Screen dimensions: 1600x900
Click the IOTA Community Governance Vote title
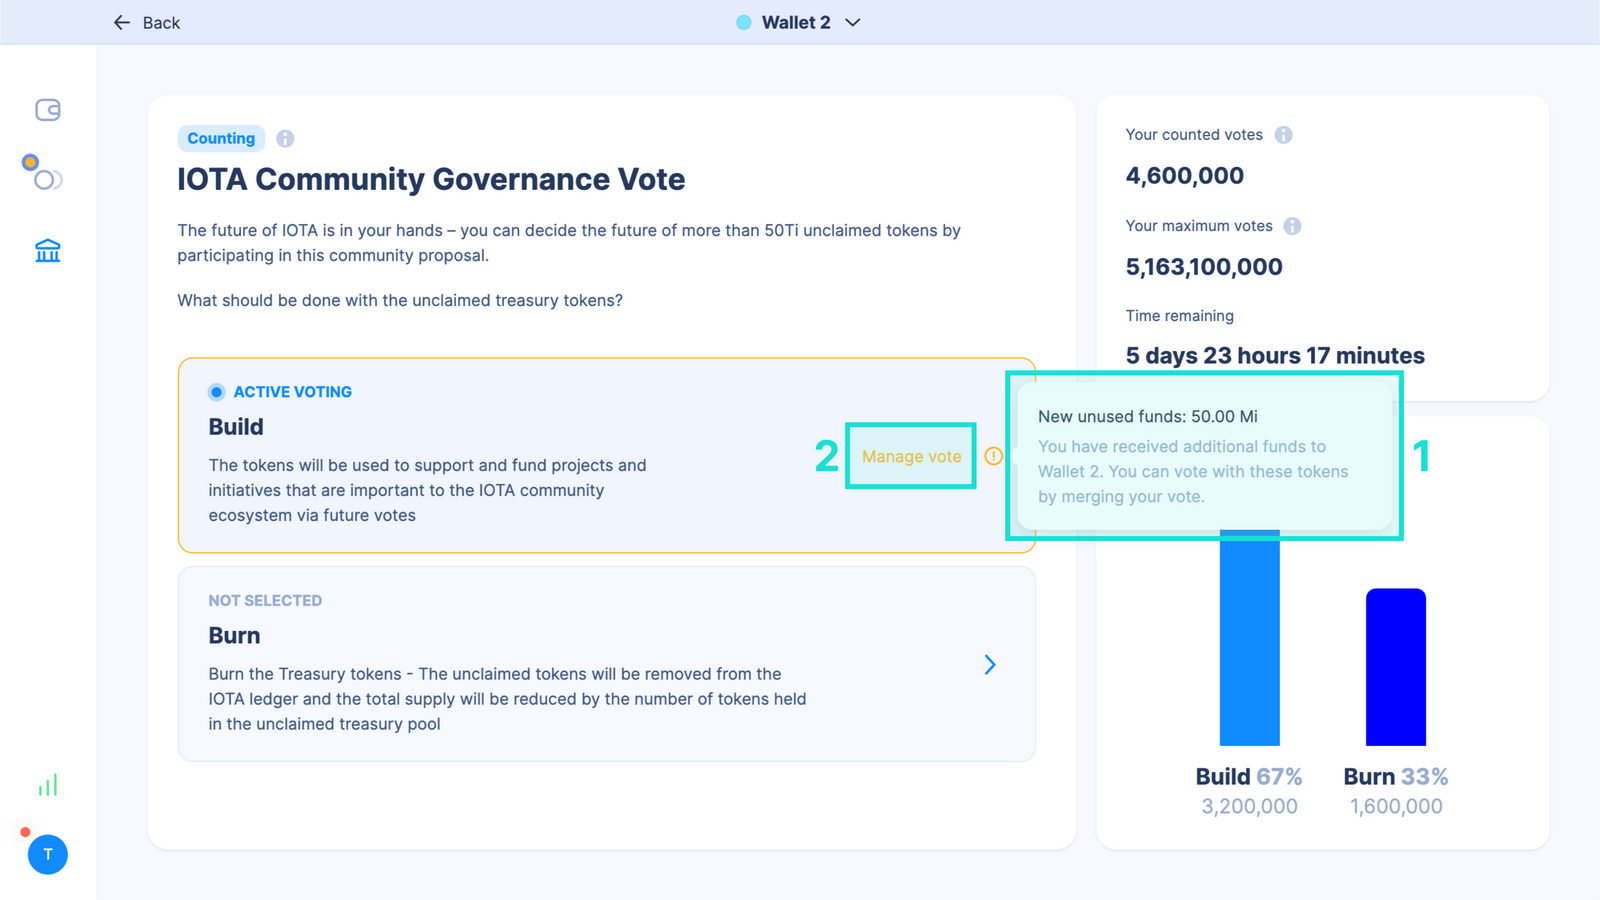point(431,180)
